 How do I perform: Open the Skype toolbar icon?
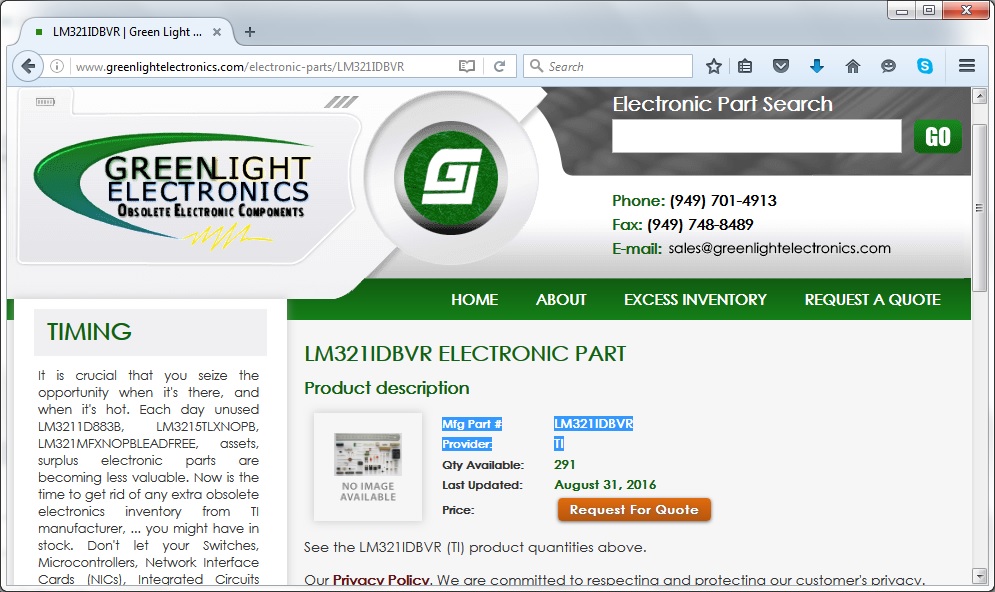[x=925, y=66]
